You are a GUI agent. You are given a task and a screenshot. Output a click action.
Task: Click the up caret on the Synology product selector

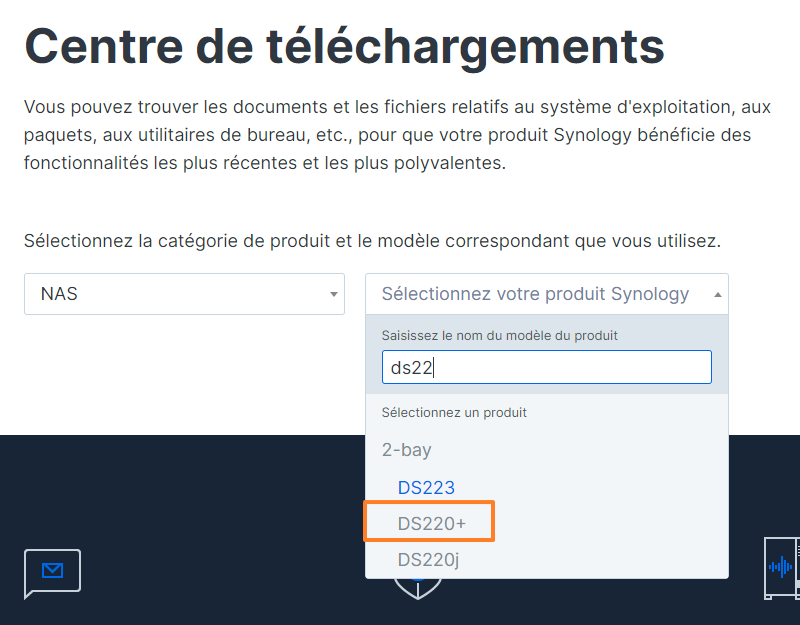[718, 293]
